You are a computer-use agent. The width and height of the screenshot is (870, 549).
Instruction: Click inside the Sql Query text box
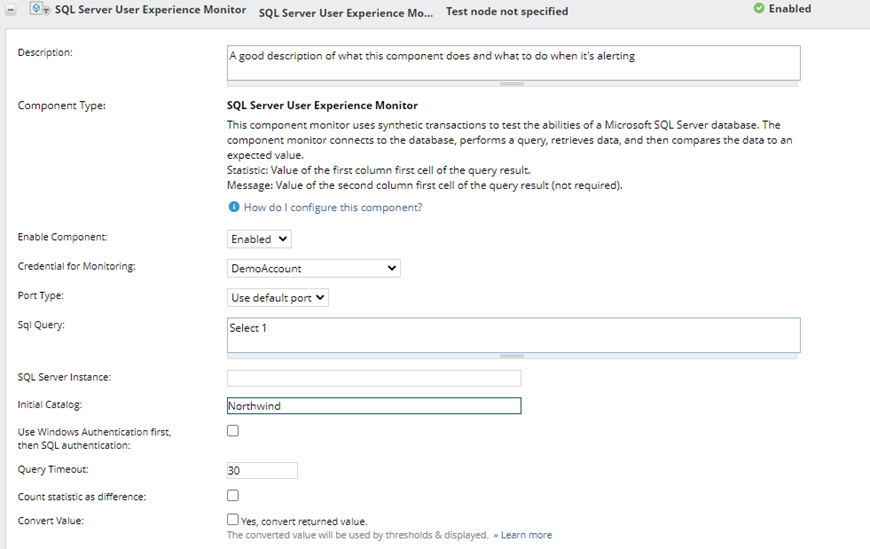point(513,334)
